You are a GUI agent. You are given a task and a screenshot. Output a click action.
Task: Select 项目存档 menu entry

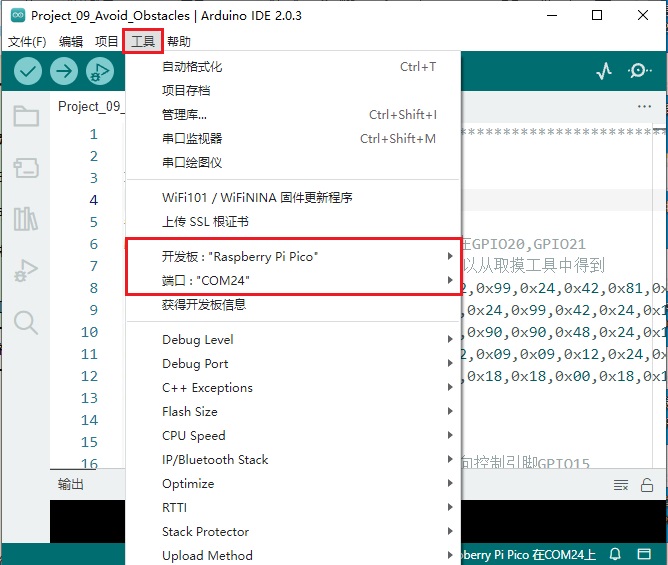pos(294,90)
